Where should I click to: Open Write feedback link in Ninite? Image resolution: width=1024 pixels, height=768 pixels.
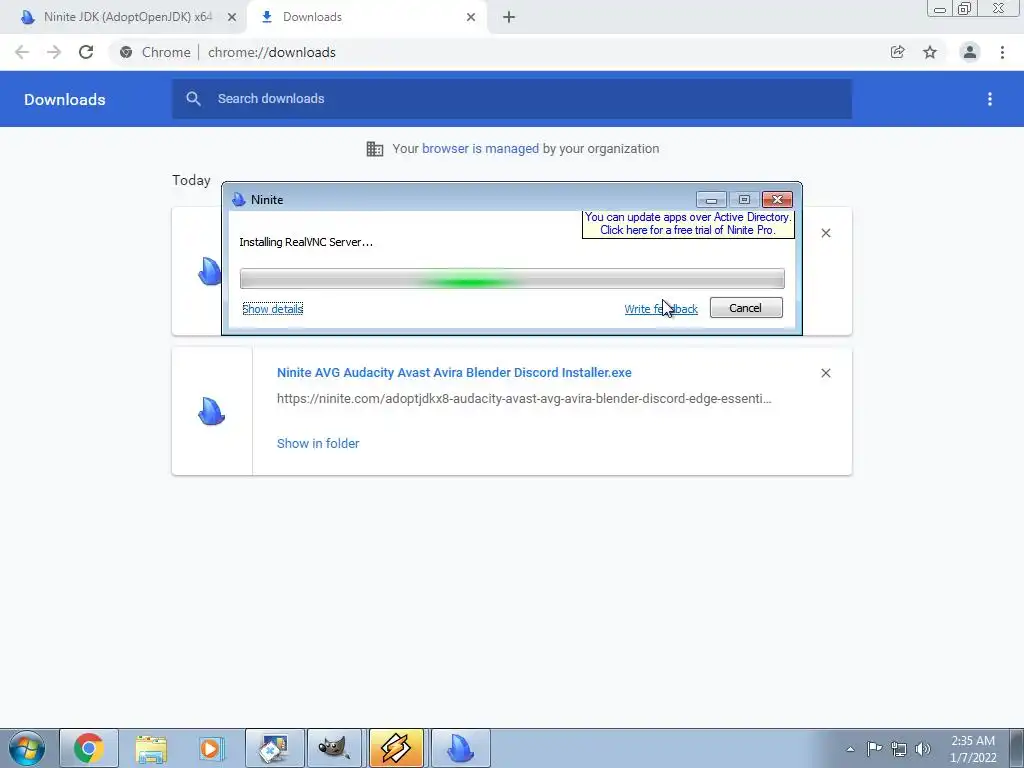pos(661,309)
